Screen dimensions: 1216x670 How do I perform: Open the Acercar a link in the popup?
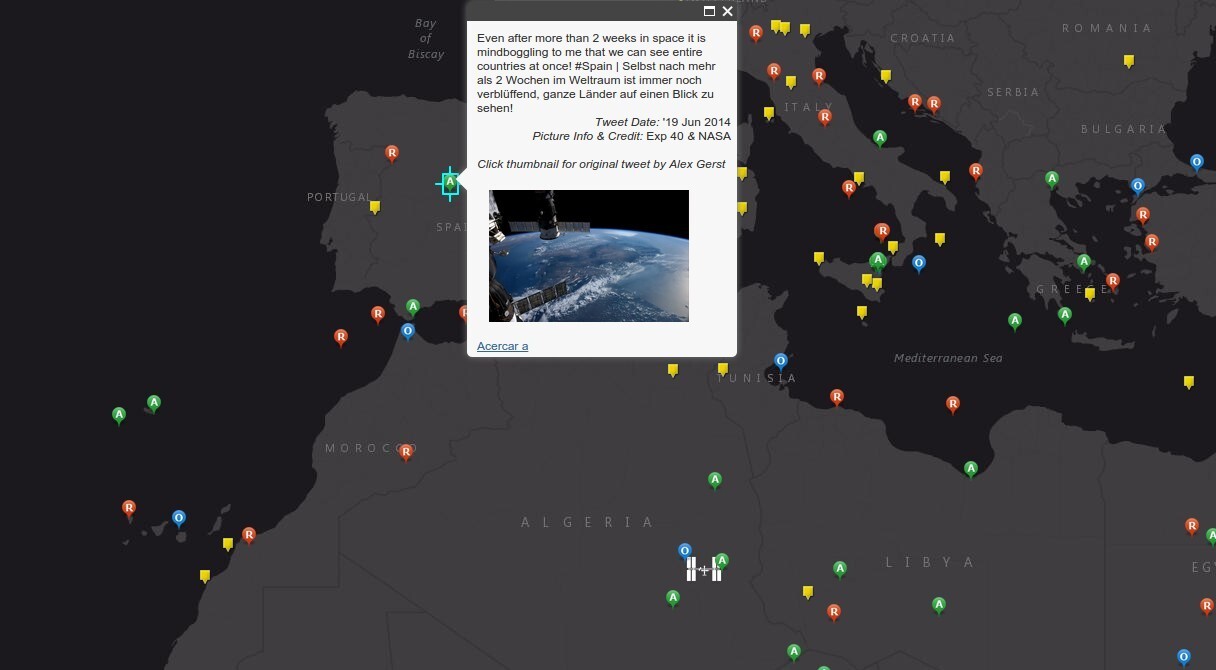[503, 345]
